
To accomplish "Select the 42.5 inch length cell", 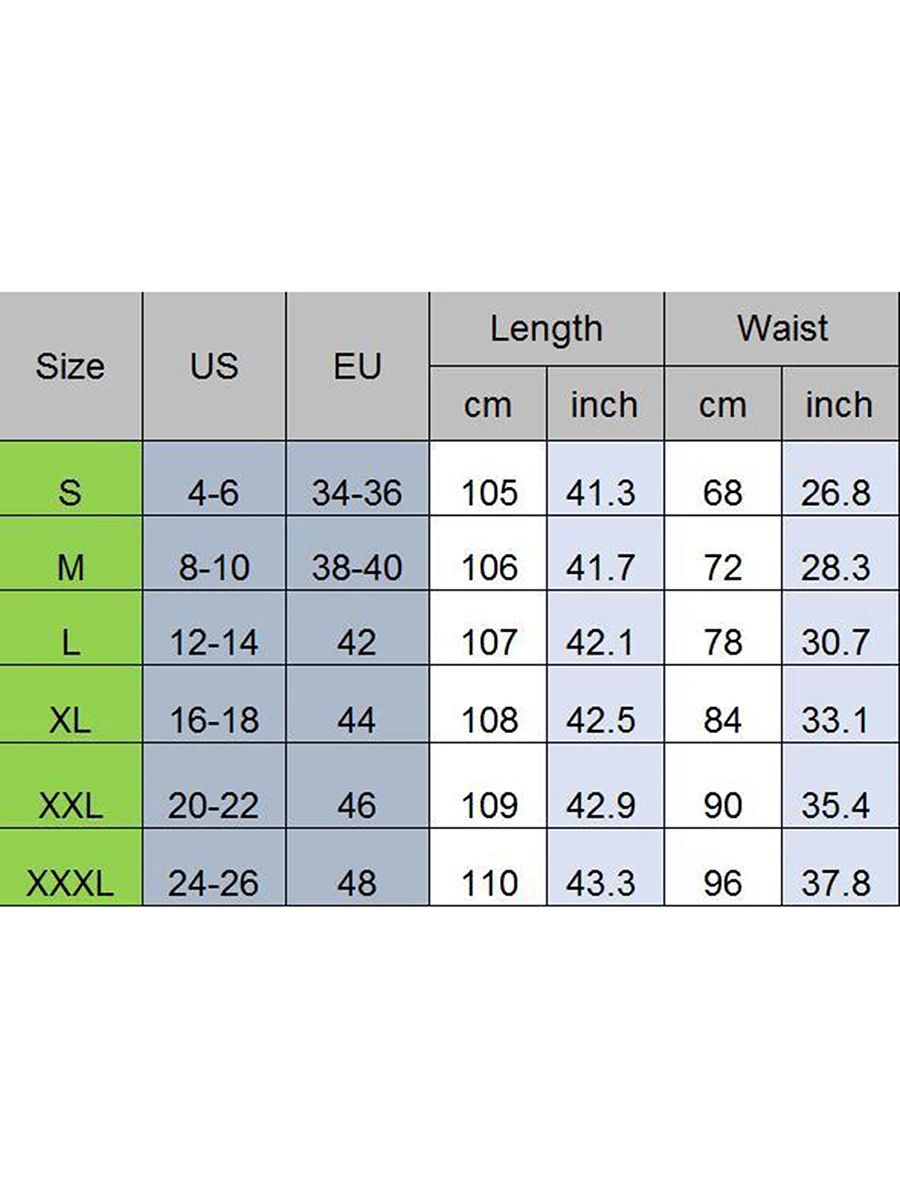I will 601,718.
